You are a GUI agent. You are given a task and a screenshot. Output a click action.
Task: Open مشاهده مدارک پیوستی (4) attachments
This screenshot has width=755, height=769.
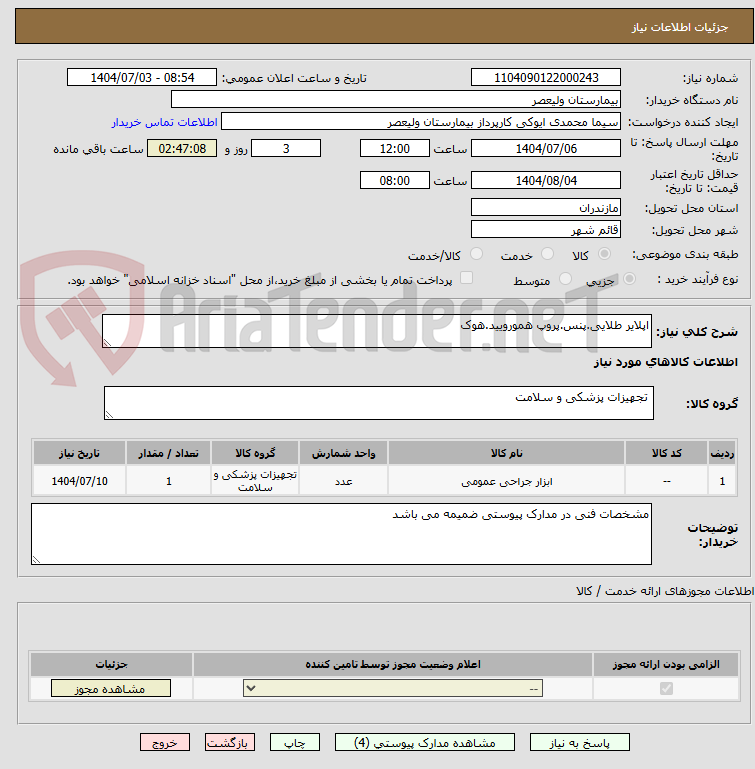425,743
